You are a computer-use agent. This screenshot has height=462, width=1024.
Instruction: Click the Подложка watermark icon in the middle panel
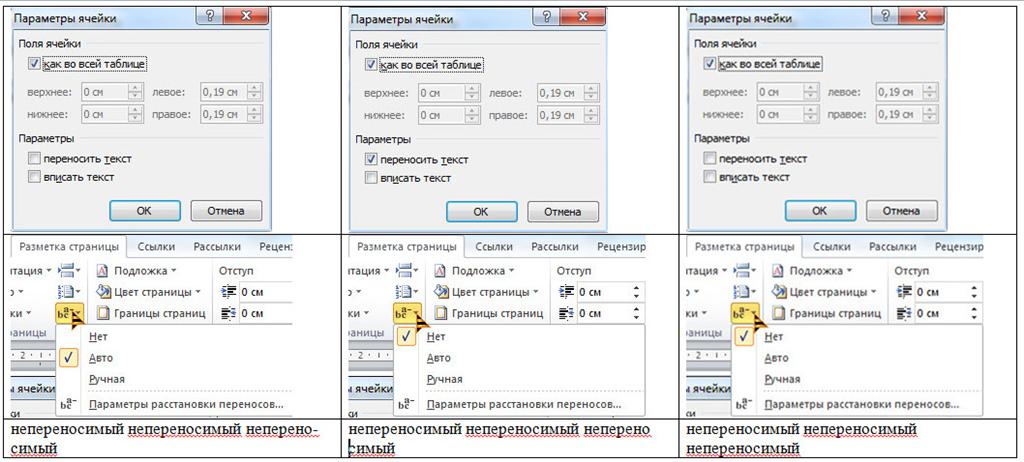click(441, 271)
